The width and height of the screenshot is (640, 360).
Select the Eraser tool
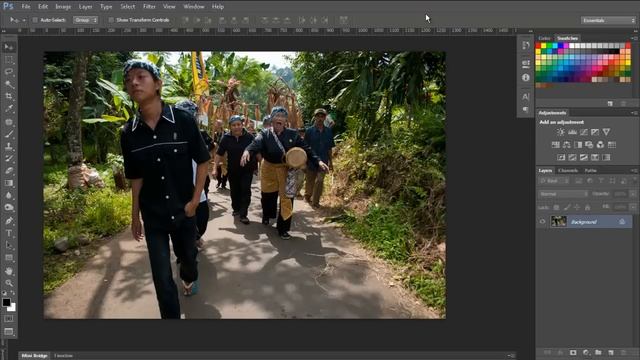[9, 171]
